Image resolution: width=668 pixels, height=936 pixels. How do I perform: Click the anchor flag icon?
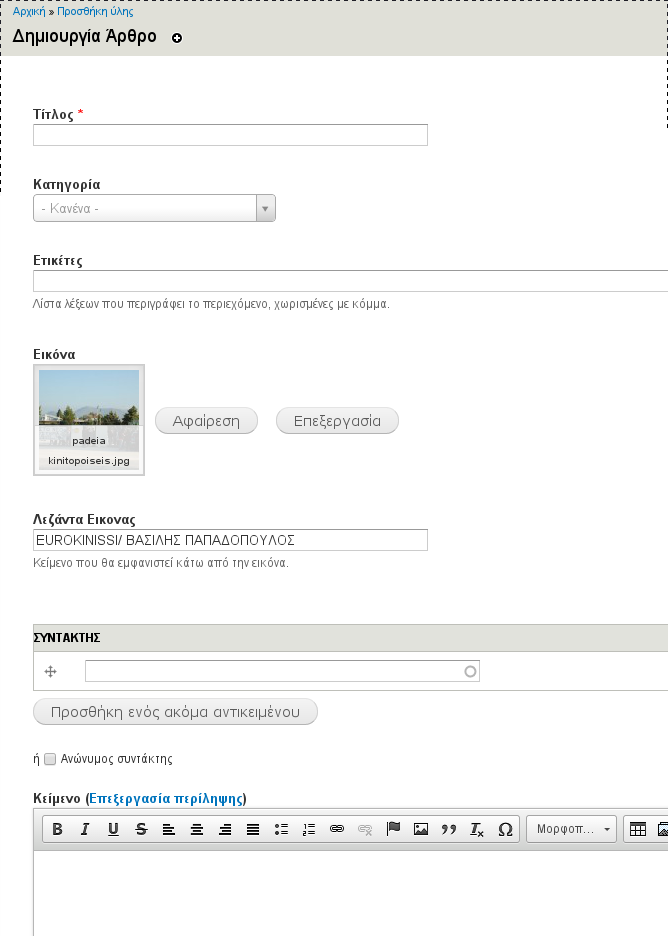[393, 829]
